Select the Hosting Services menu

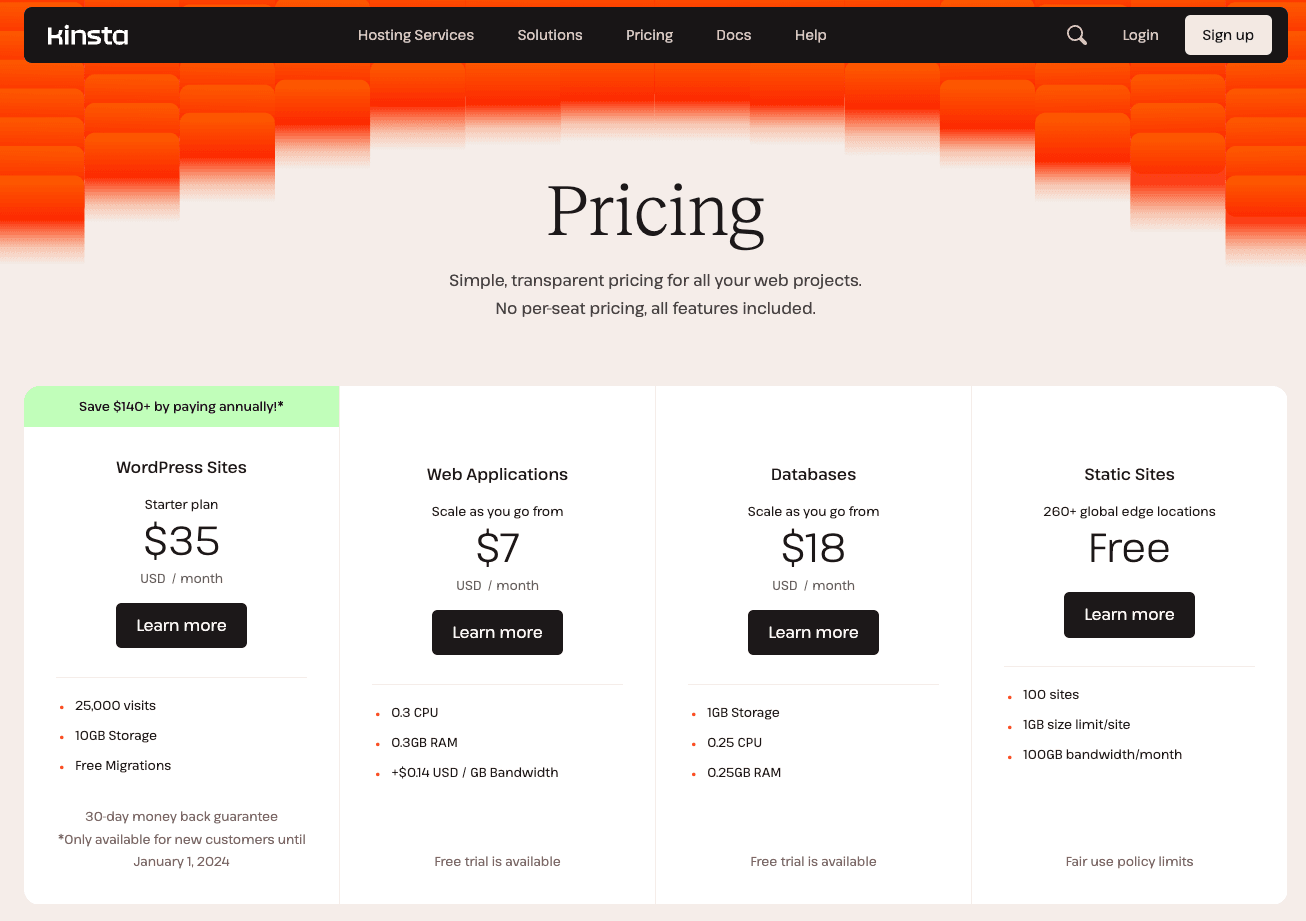coord(415,35)
